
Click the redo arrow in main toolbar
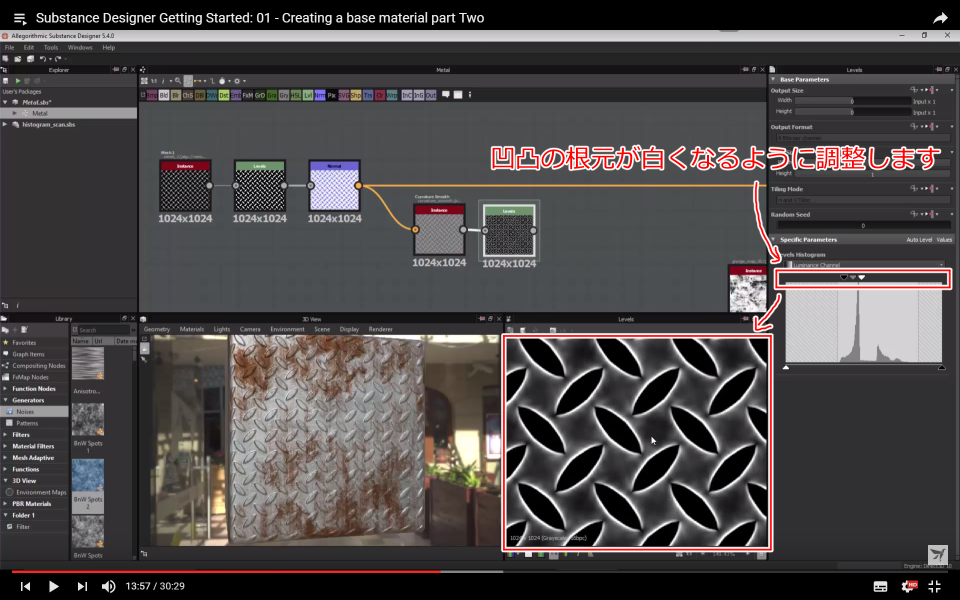[x=58, y=59]
